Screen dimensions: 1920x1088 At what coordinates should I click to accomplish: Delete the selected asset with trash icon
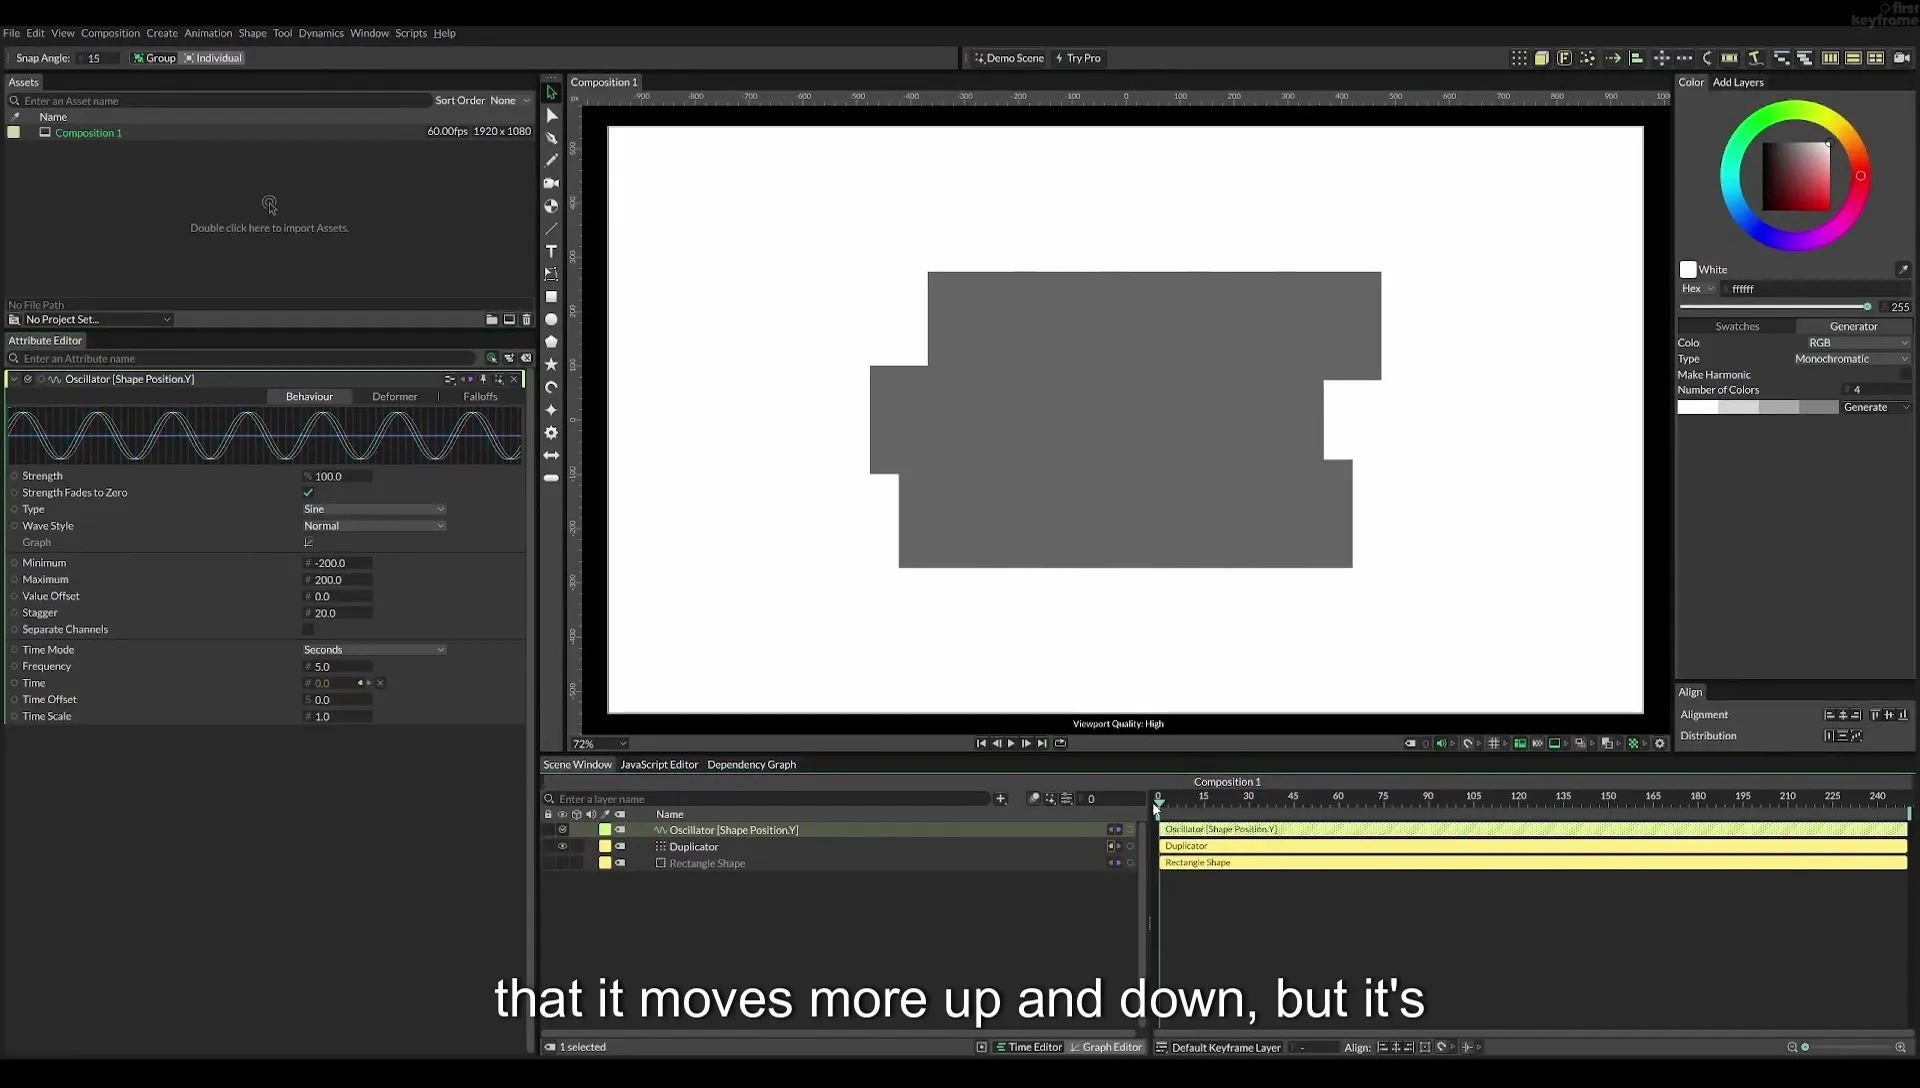527,320
